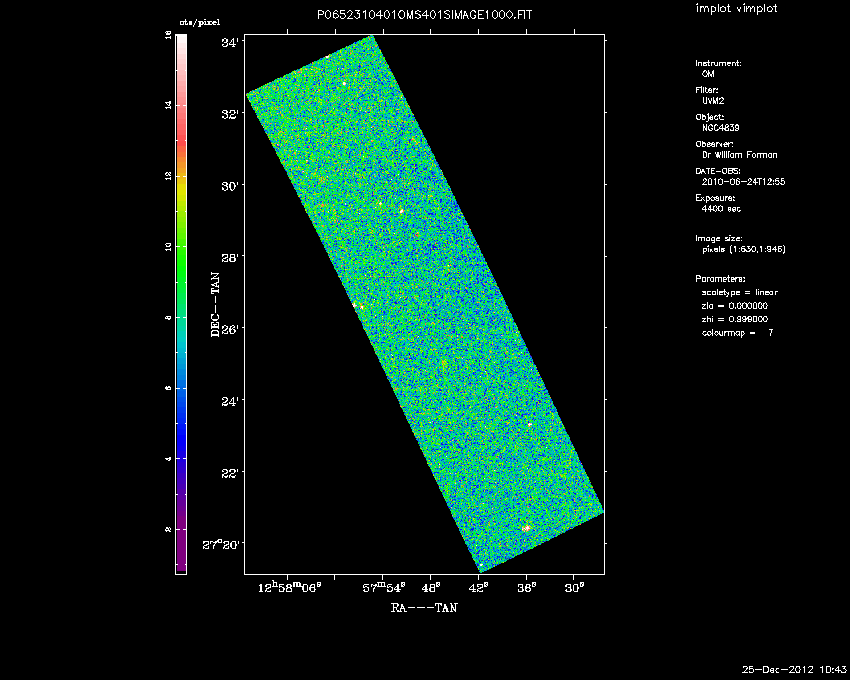This screenshot has height=680, width=850.
Task: Click RA tick label 30s
Action: tap(575, 588)
